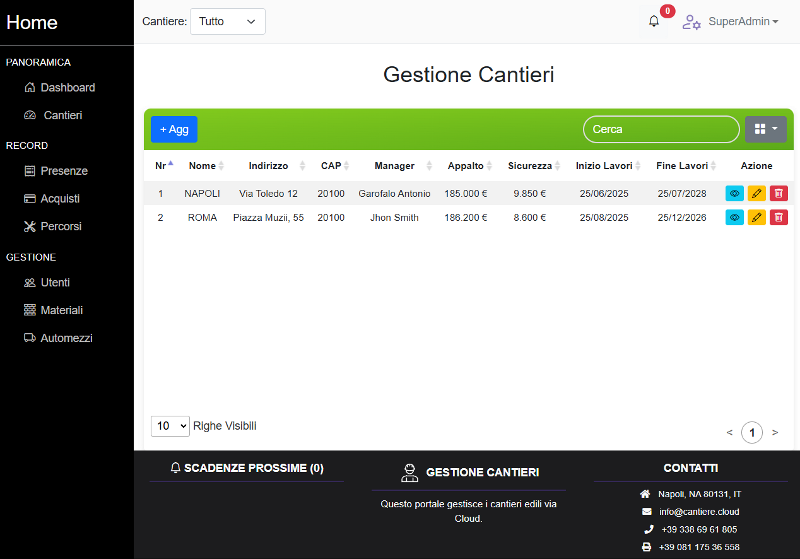
Task: Click the 25/07/2028 end date cell
Action: click(682, 194)
